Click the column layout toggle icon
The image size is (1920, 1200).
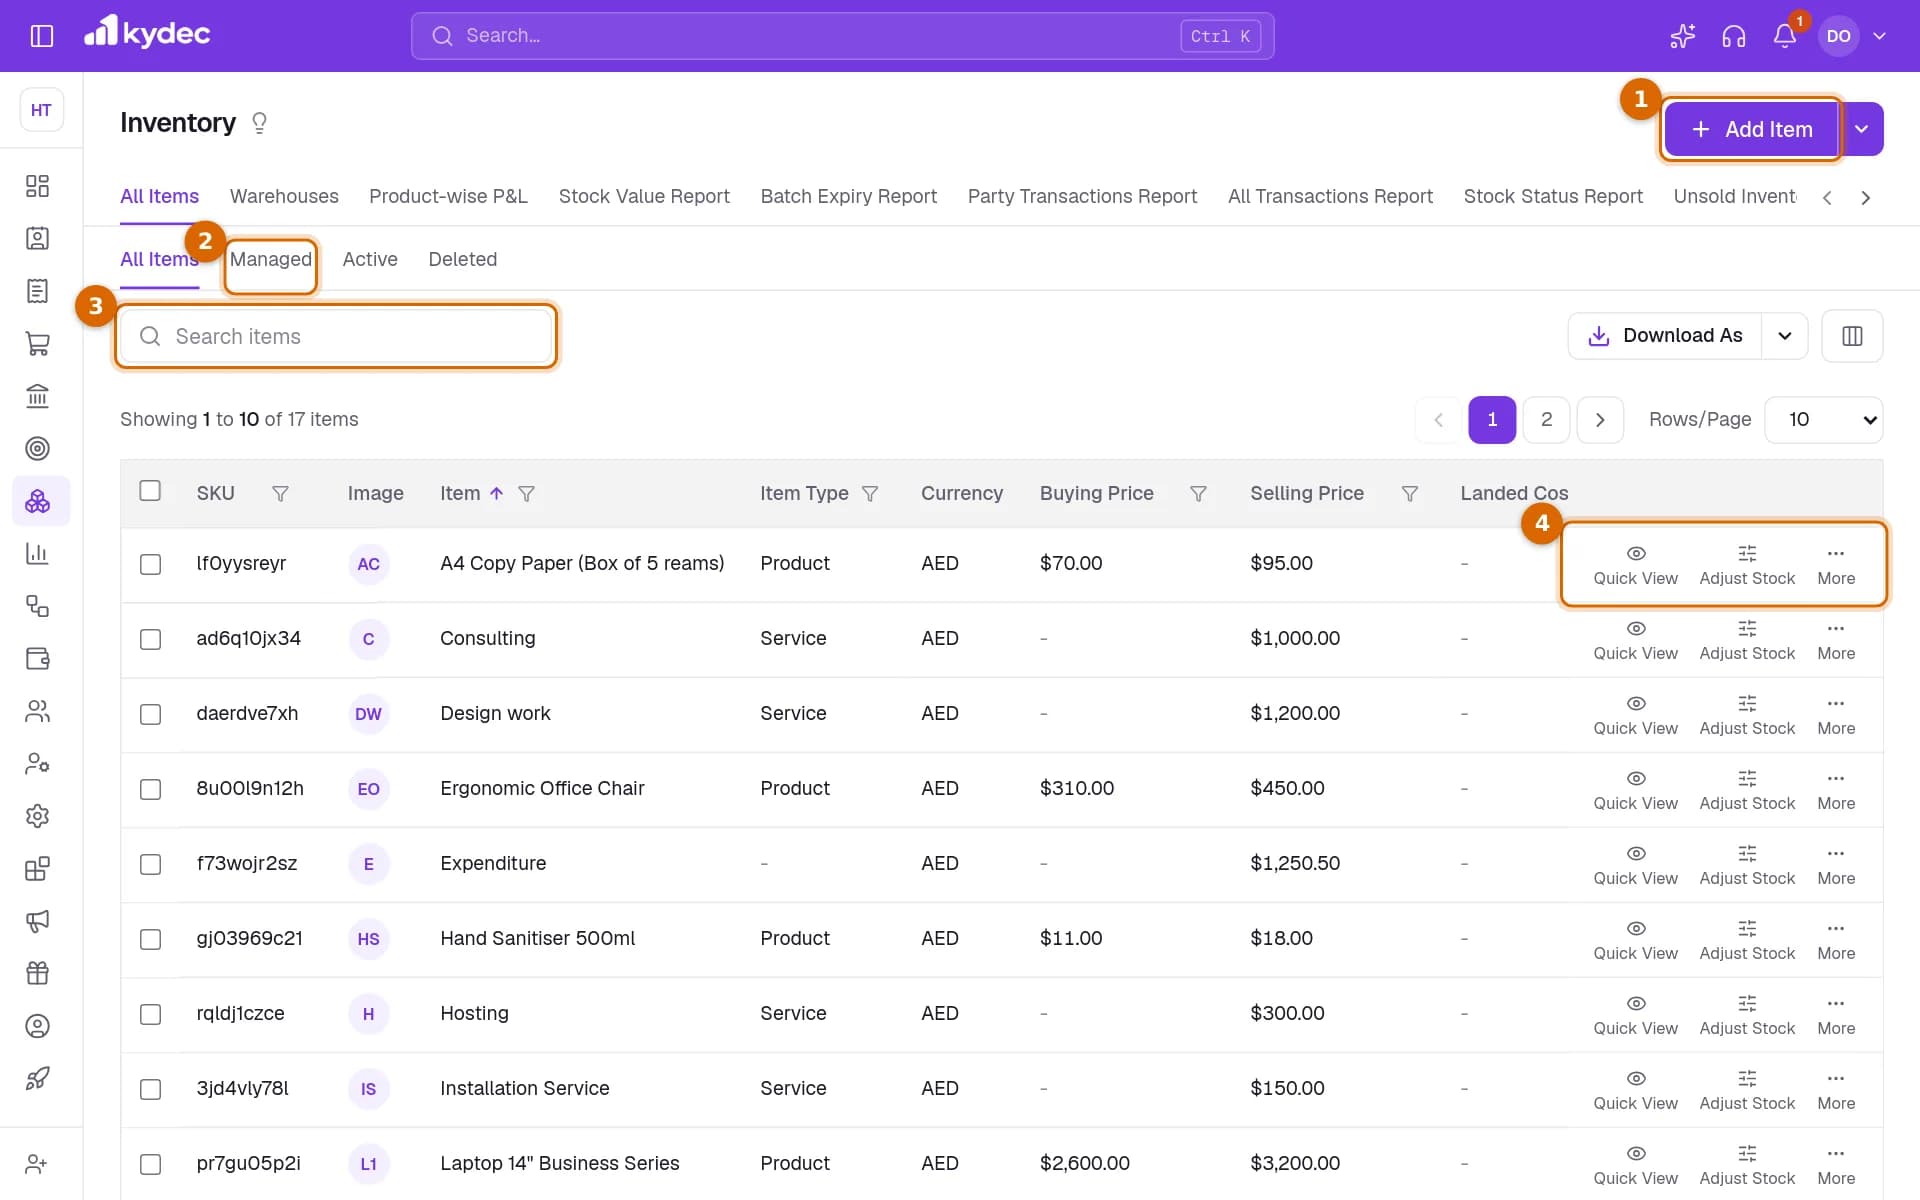coord(1852,336)
